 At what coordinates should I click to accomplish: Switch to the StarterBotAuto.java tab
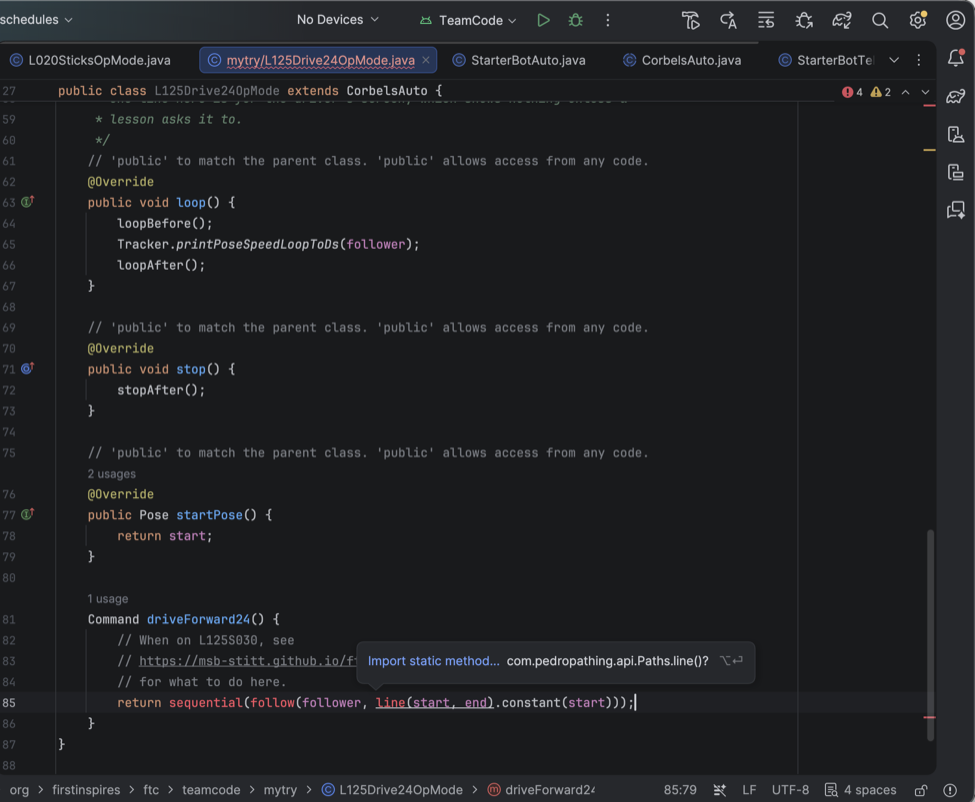[519, 60]
